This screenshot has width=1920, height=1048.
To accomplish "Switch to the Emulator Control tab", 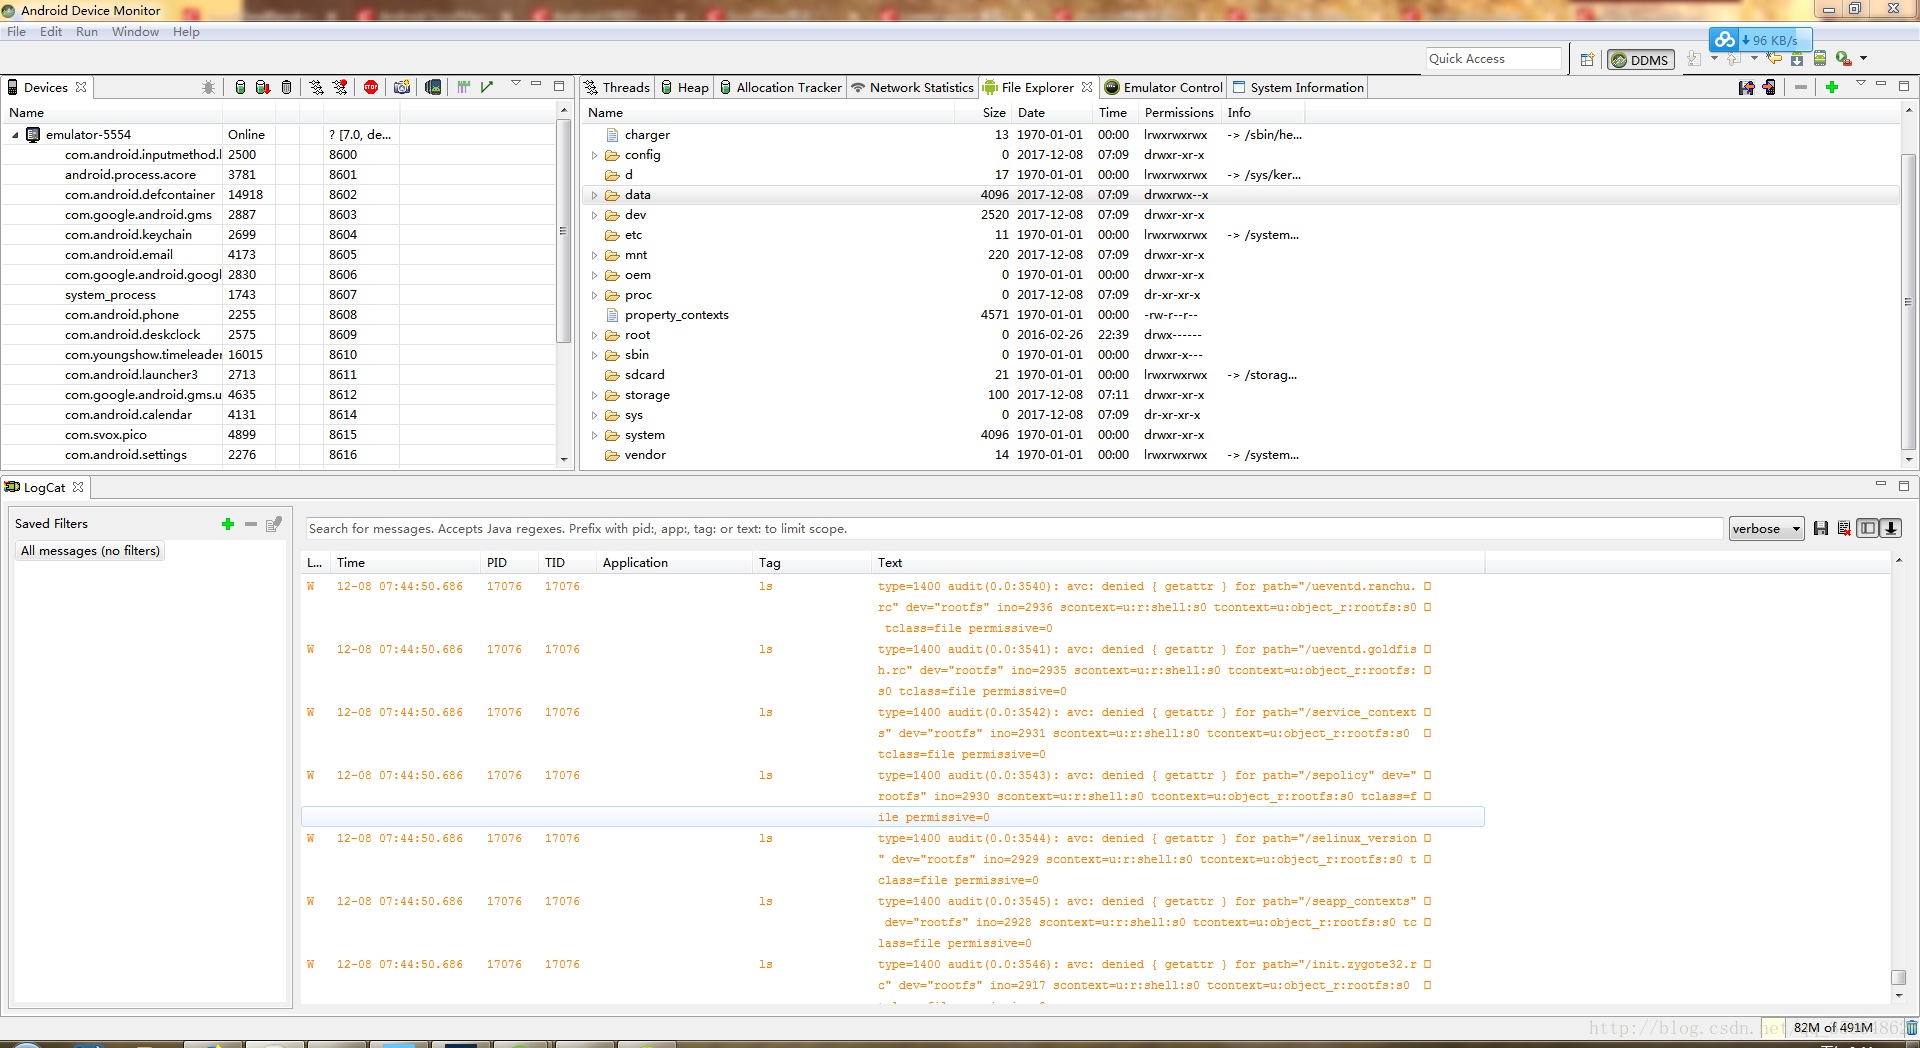I will click(x=1163, y=88).
